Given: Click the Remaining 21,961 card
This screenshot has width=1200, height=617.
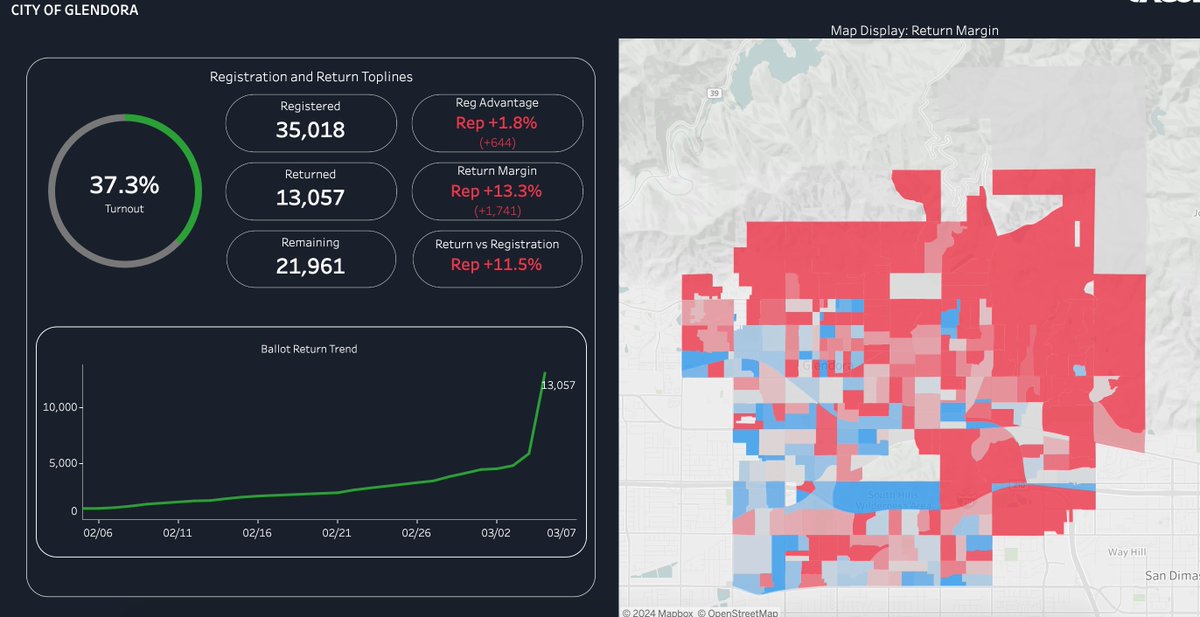Looking at the screenshot, I should (x=310, y=258).
